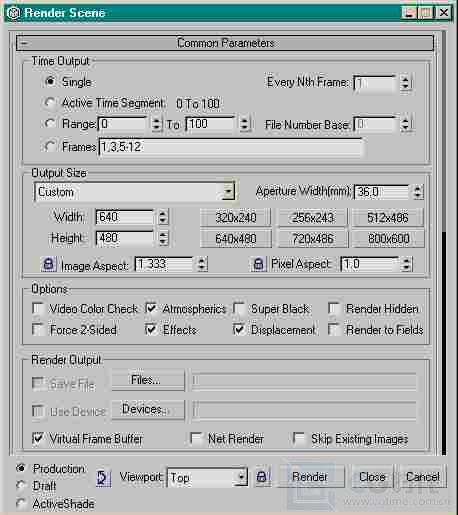Enable Force 2-Sided checkbox
The height and width of the screenshot is (515, 458).
point(38,329)
